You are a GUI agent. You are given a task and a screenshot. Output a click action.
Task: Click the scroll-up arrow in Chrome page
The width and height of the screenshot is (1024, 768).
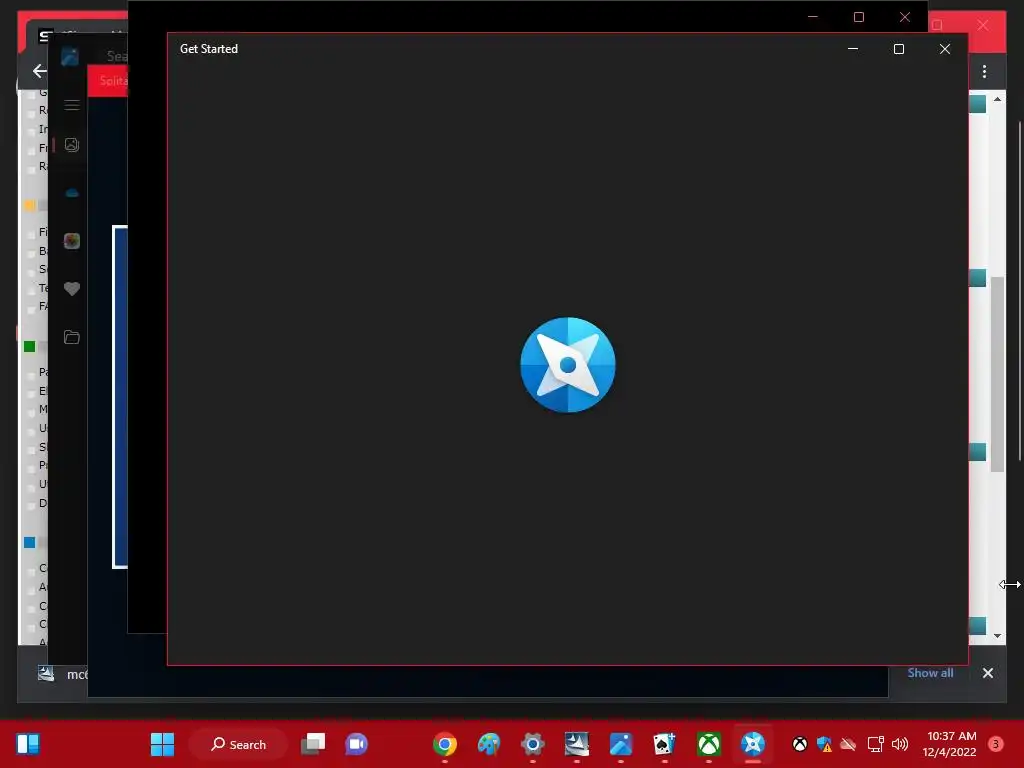point(997,99)
